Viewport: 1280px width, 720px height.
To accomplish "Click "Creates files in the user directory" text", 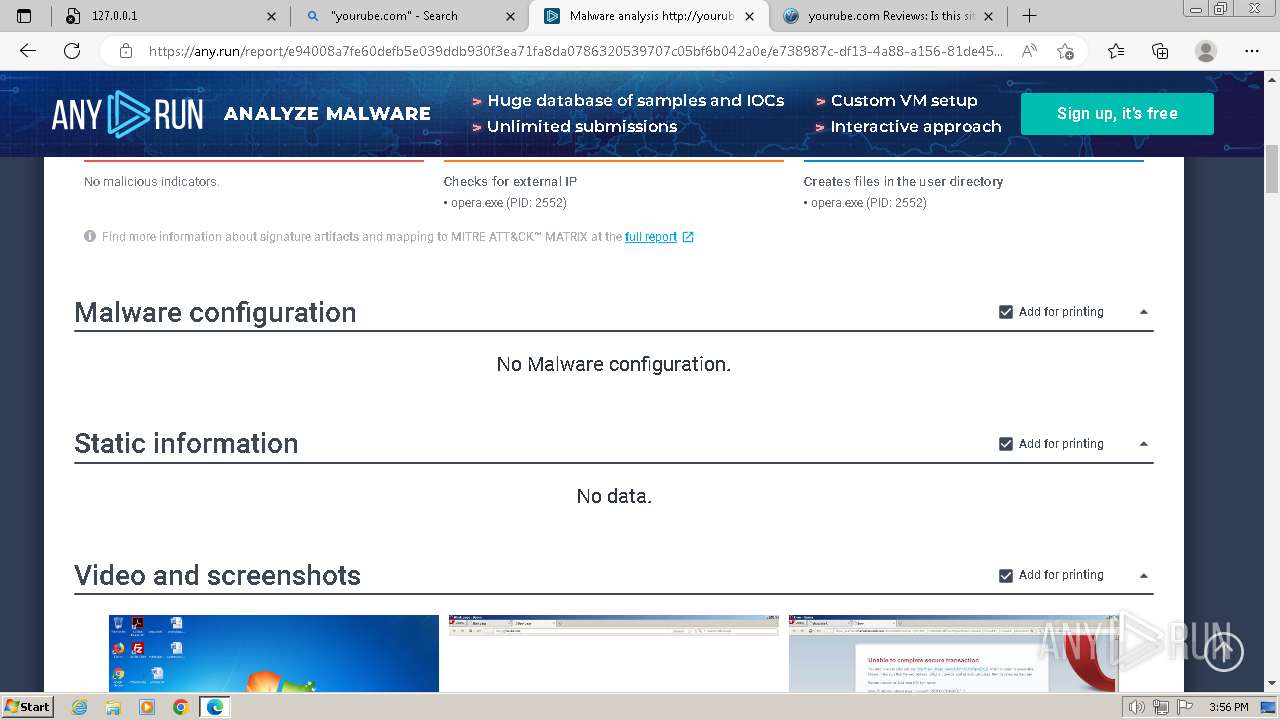I will 903,181.
